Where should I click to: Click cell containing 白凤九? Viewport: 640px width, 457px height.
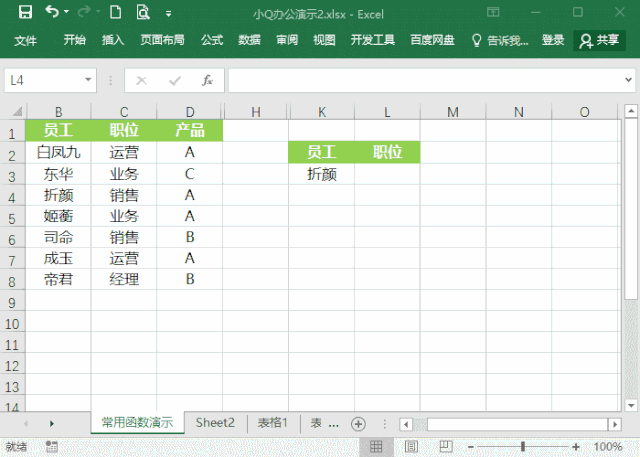[58, 153]
